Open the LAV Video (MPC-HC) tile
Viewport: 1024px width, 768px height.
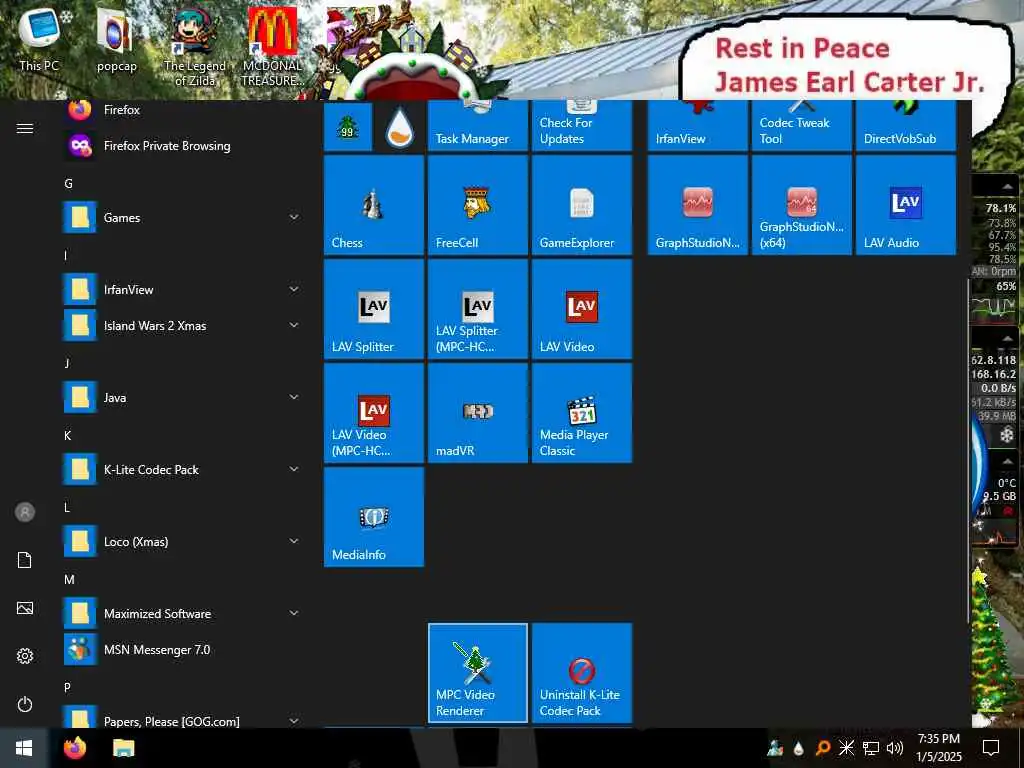click(374, 413)
